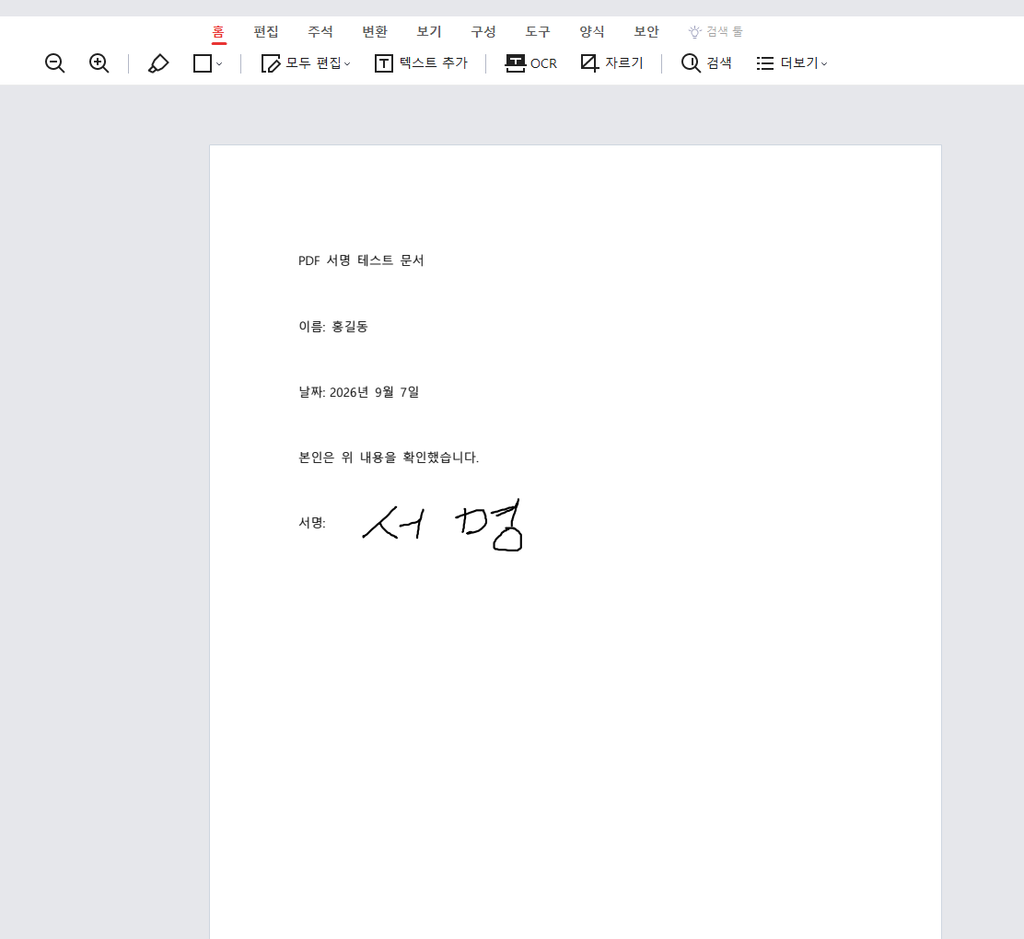
Task: Go to the 구성 tab
Action: 483,32
